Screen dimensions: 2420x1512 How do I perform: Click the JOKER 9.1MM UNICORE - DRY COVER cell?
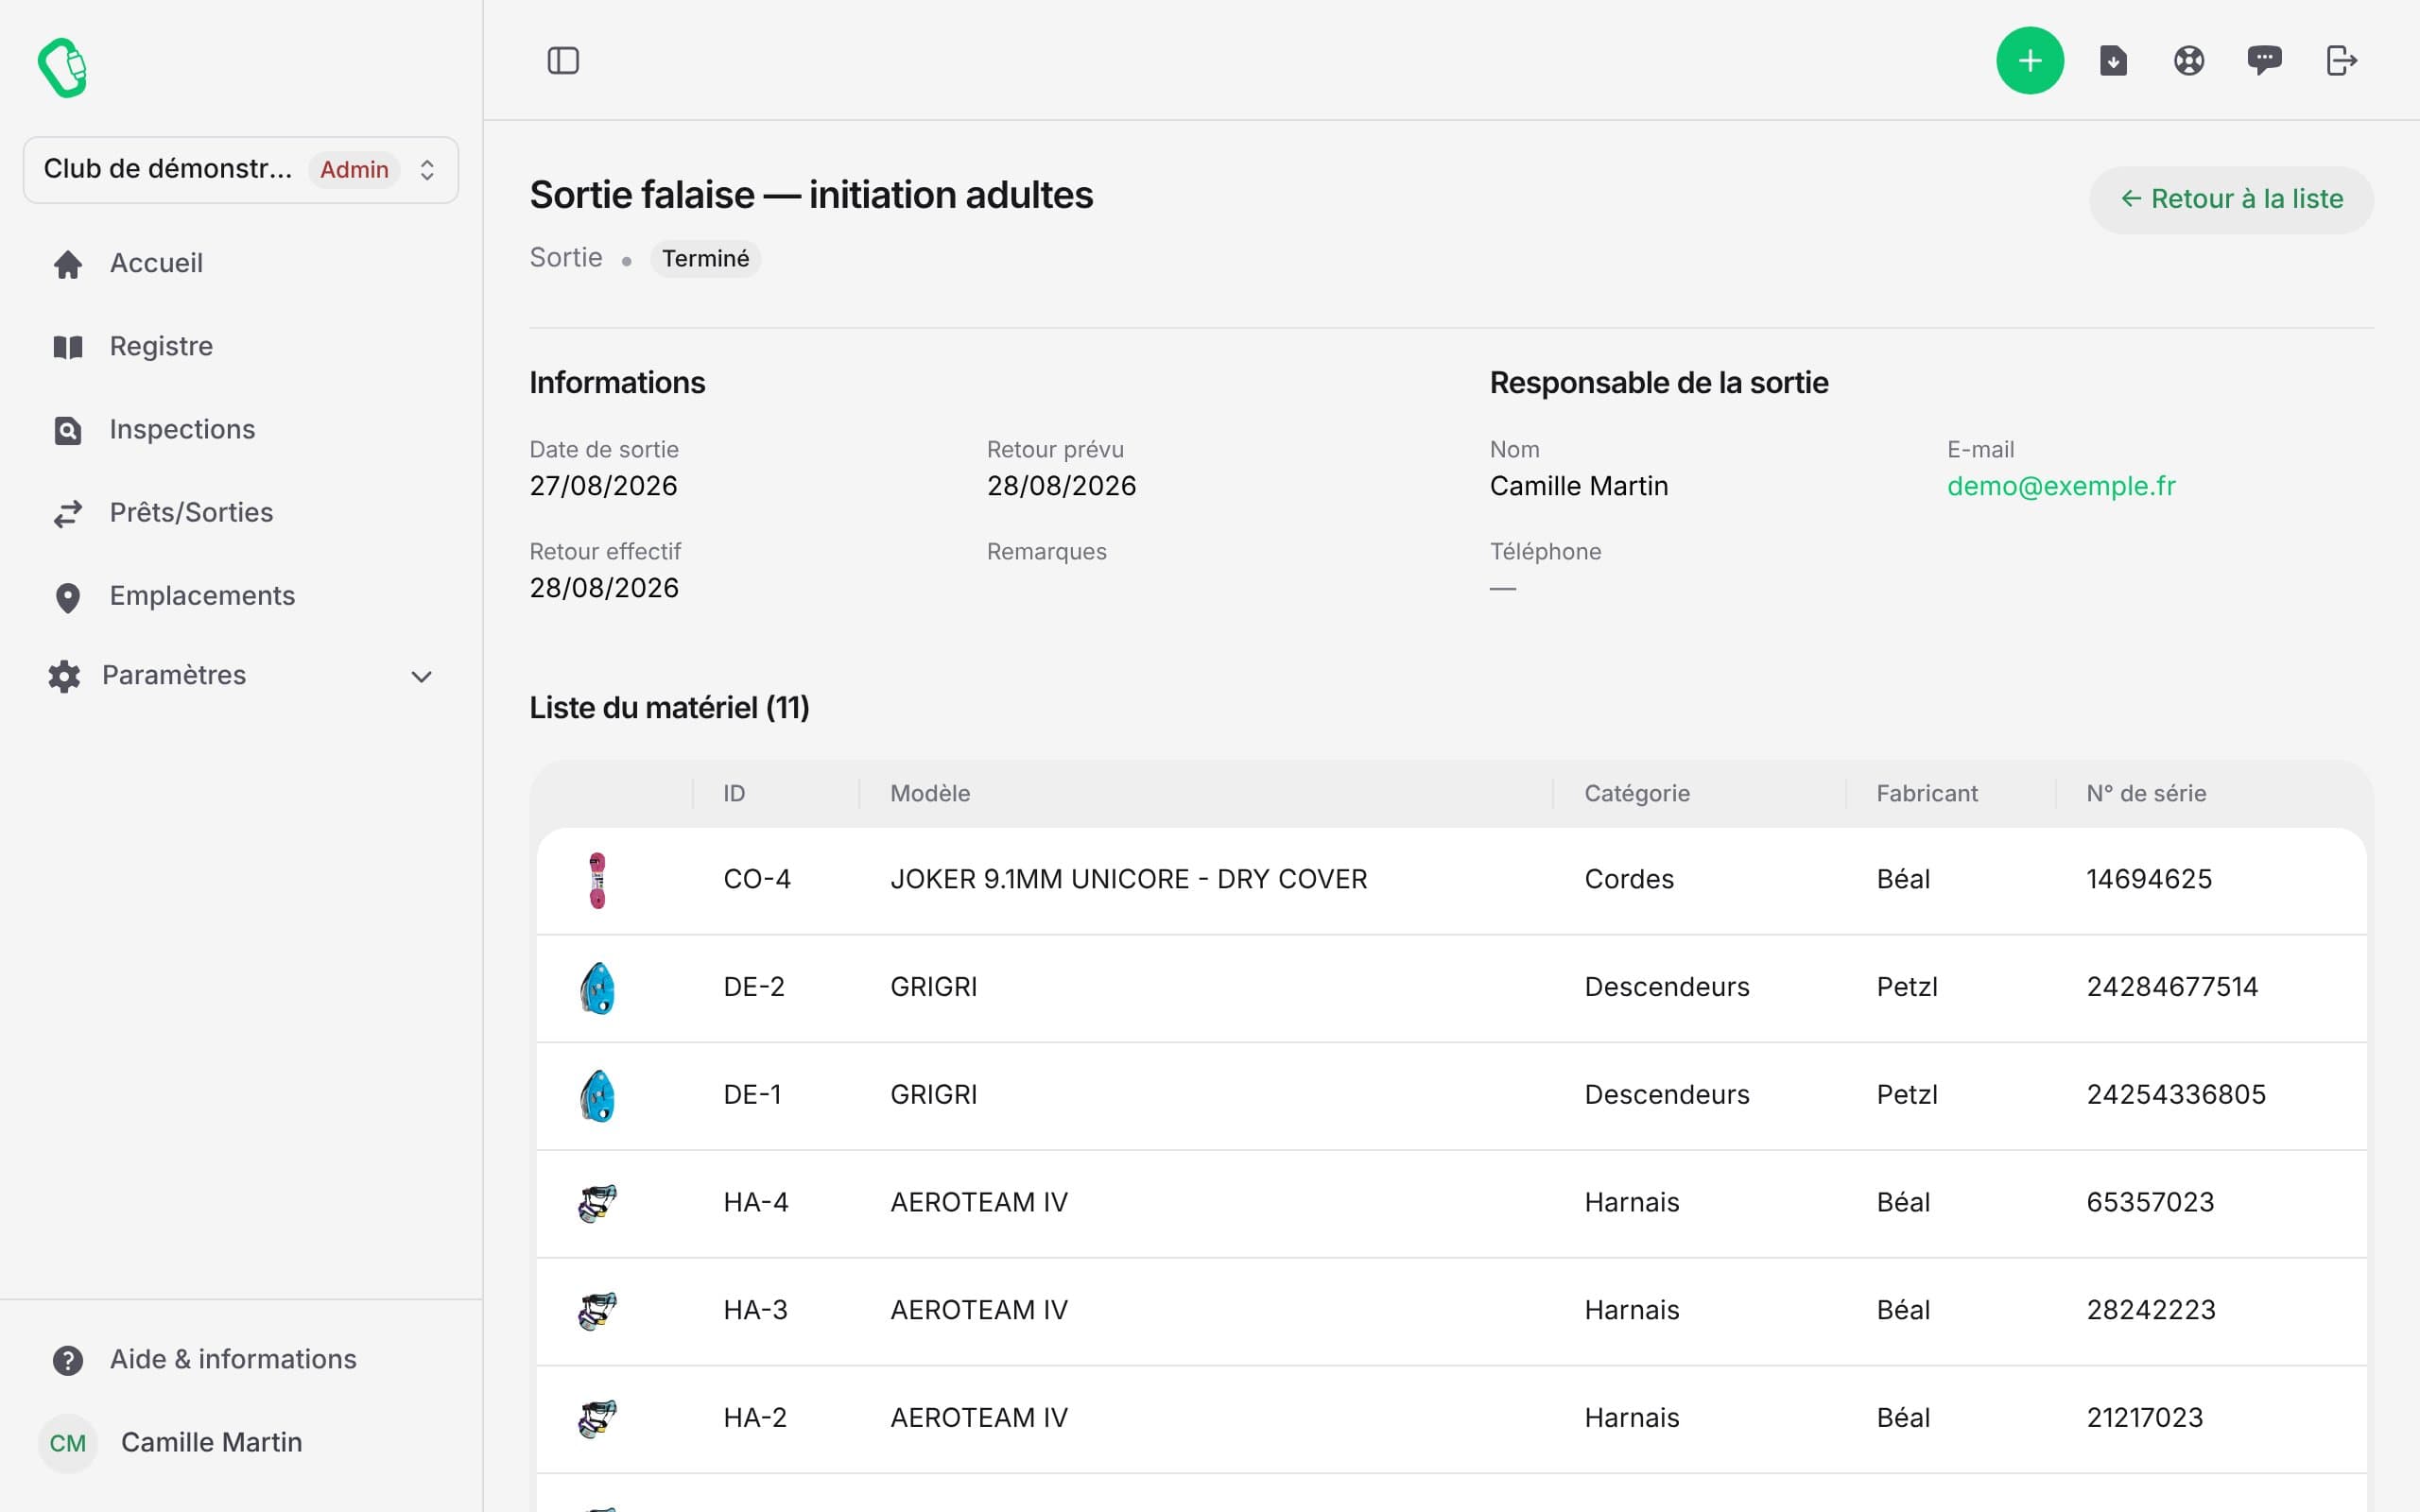(1128, 880)
